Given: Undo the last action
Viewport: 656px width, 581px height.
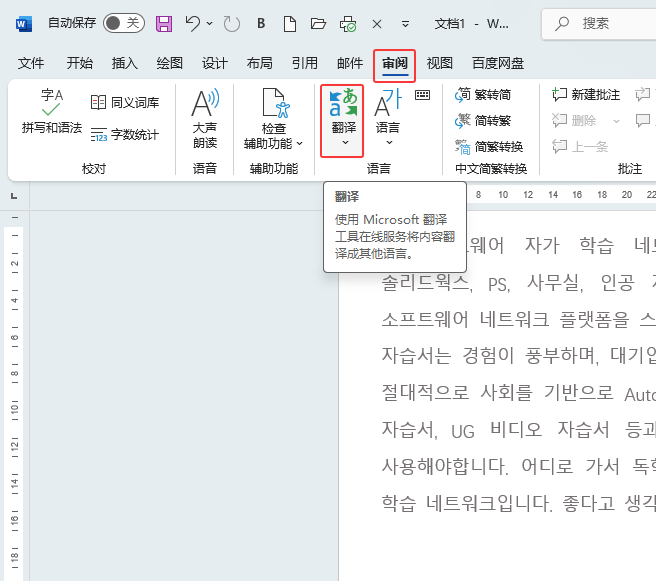Looking at the screenshot, I should pos(193,23).
